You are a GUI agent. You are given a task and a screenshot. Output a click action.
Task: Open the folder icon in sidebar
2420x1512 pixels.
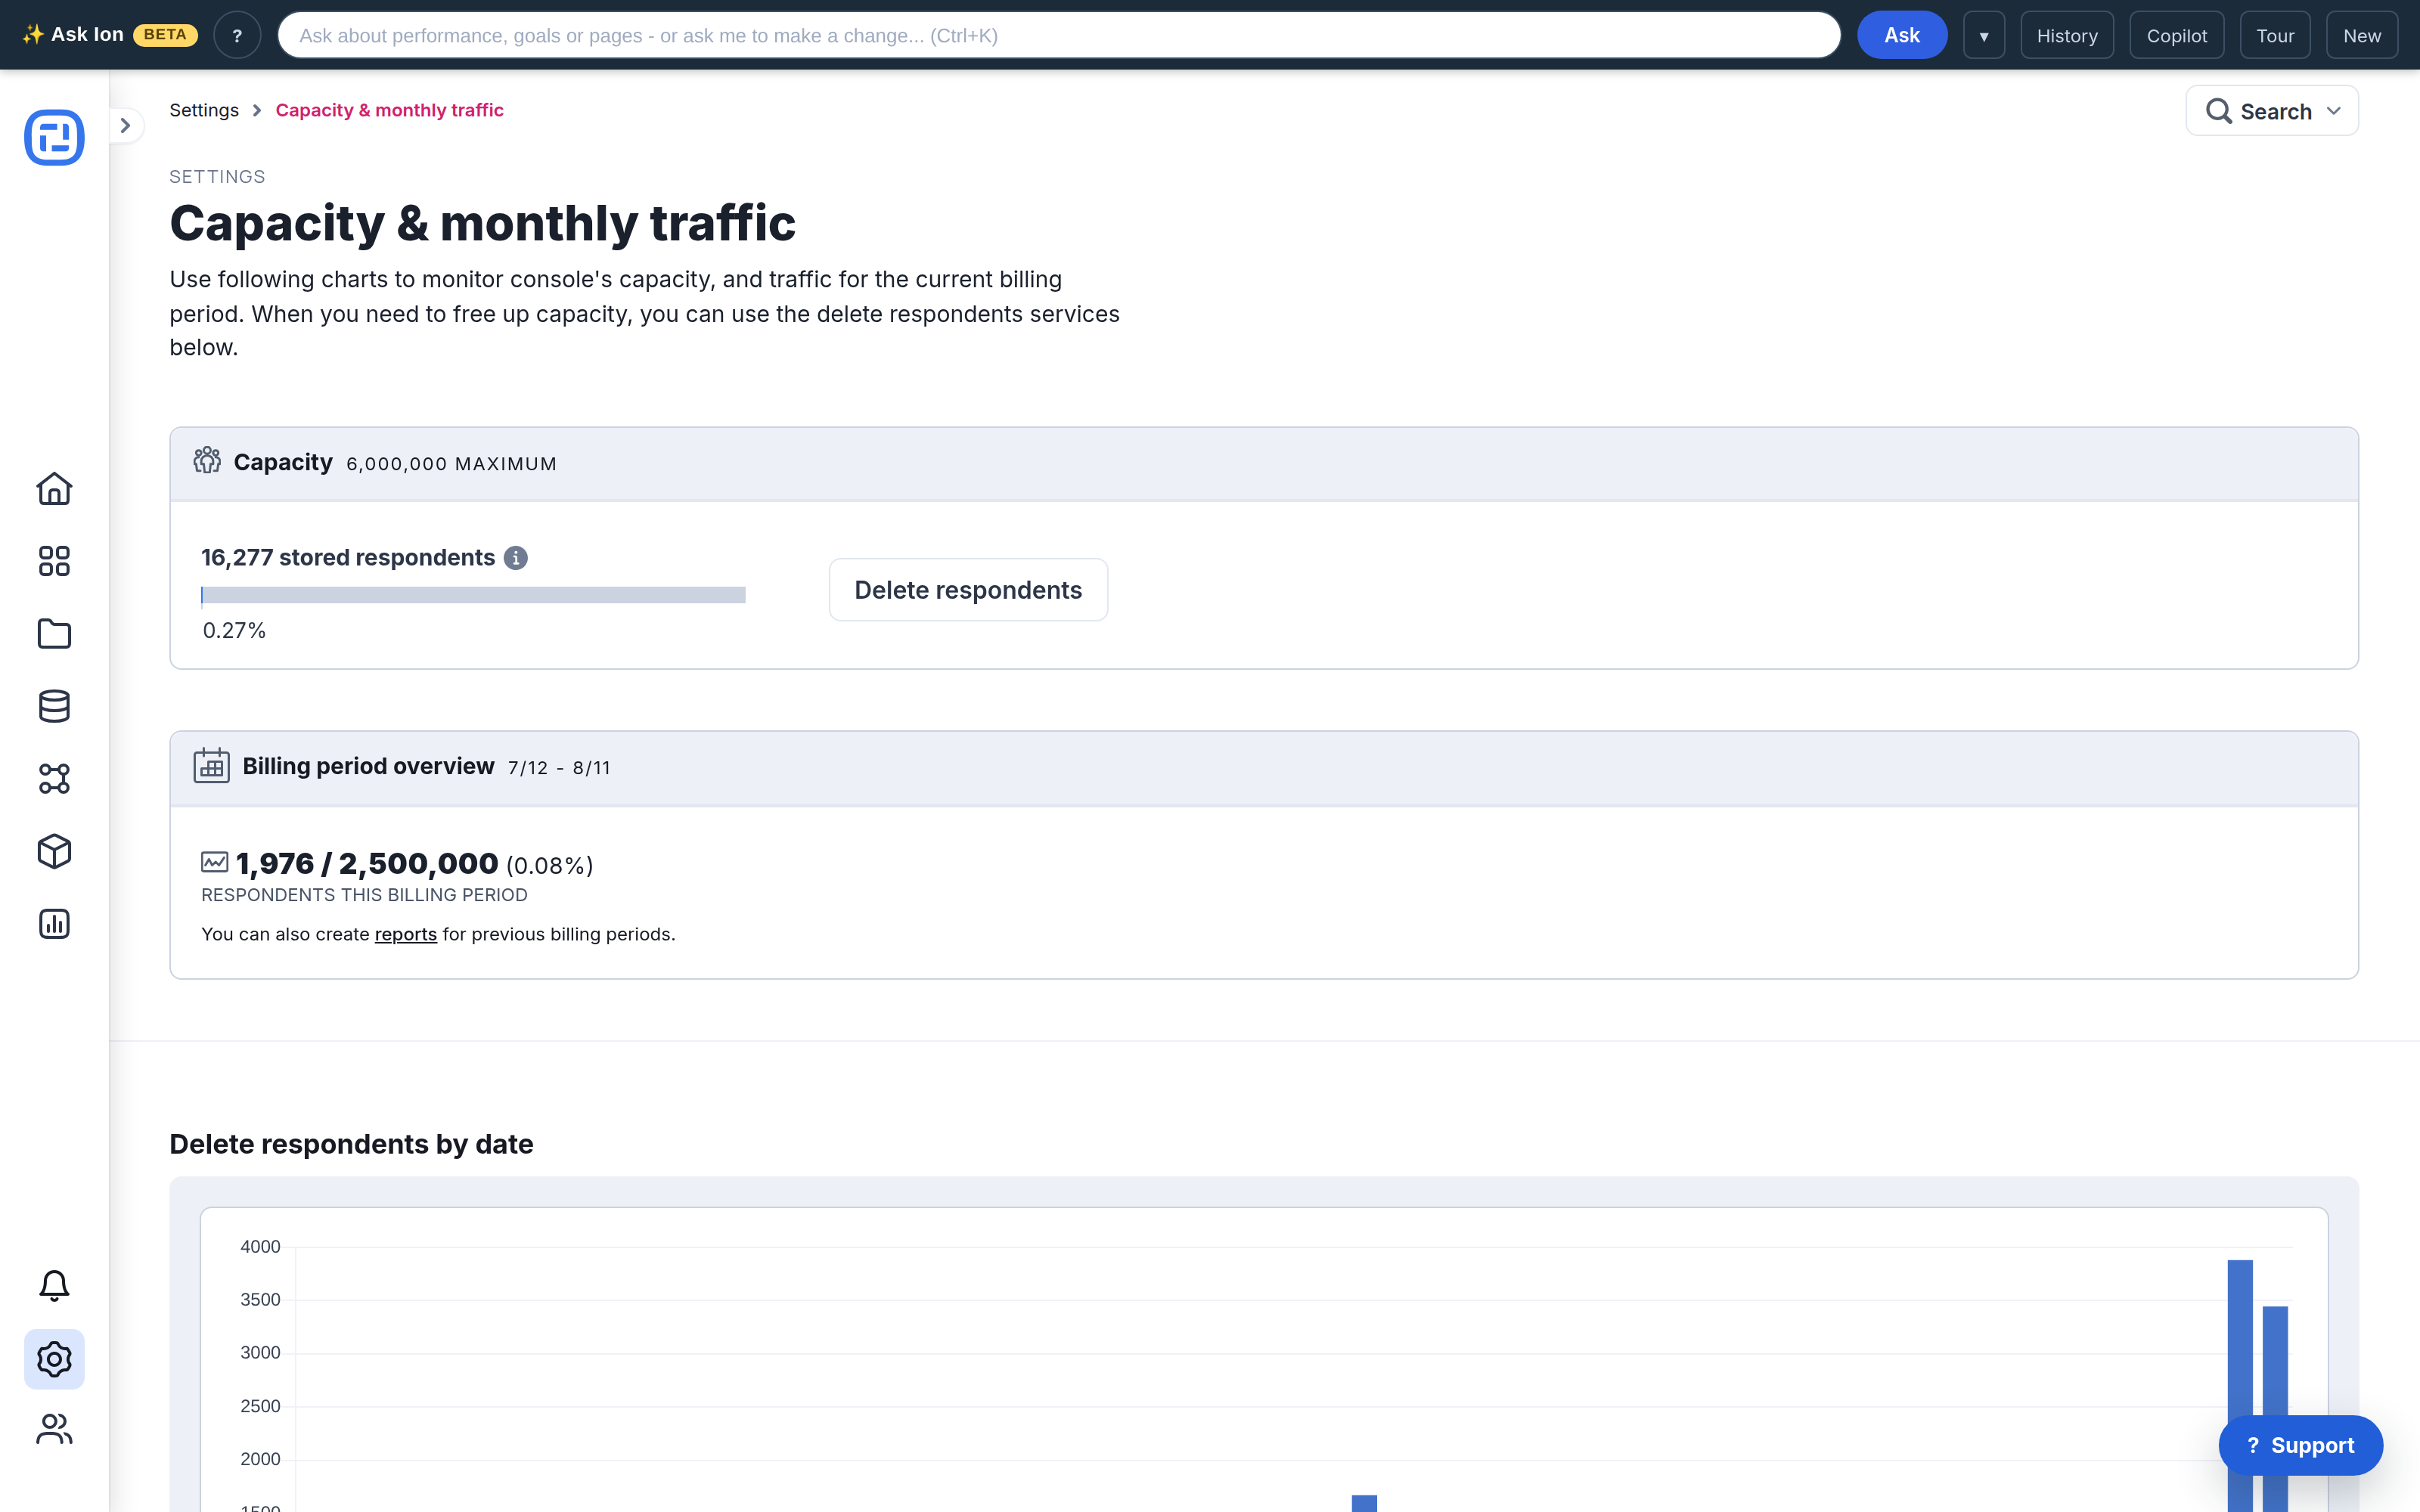point(54,634)
